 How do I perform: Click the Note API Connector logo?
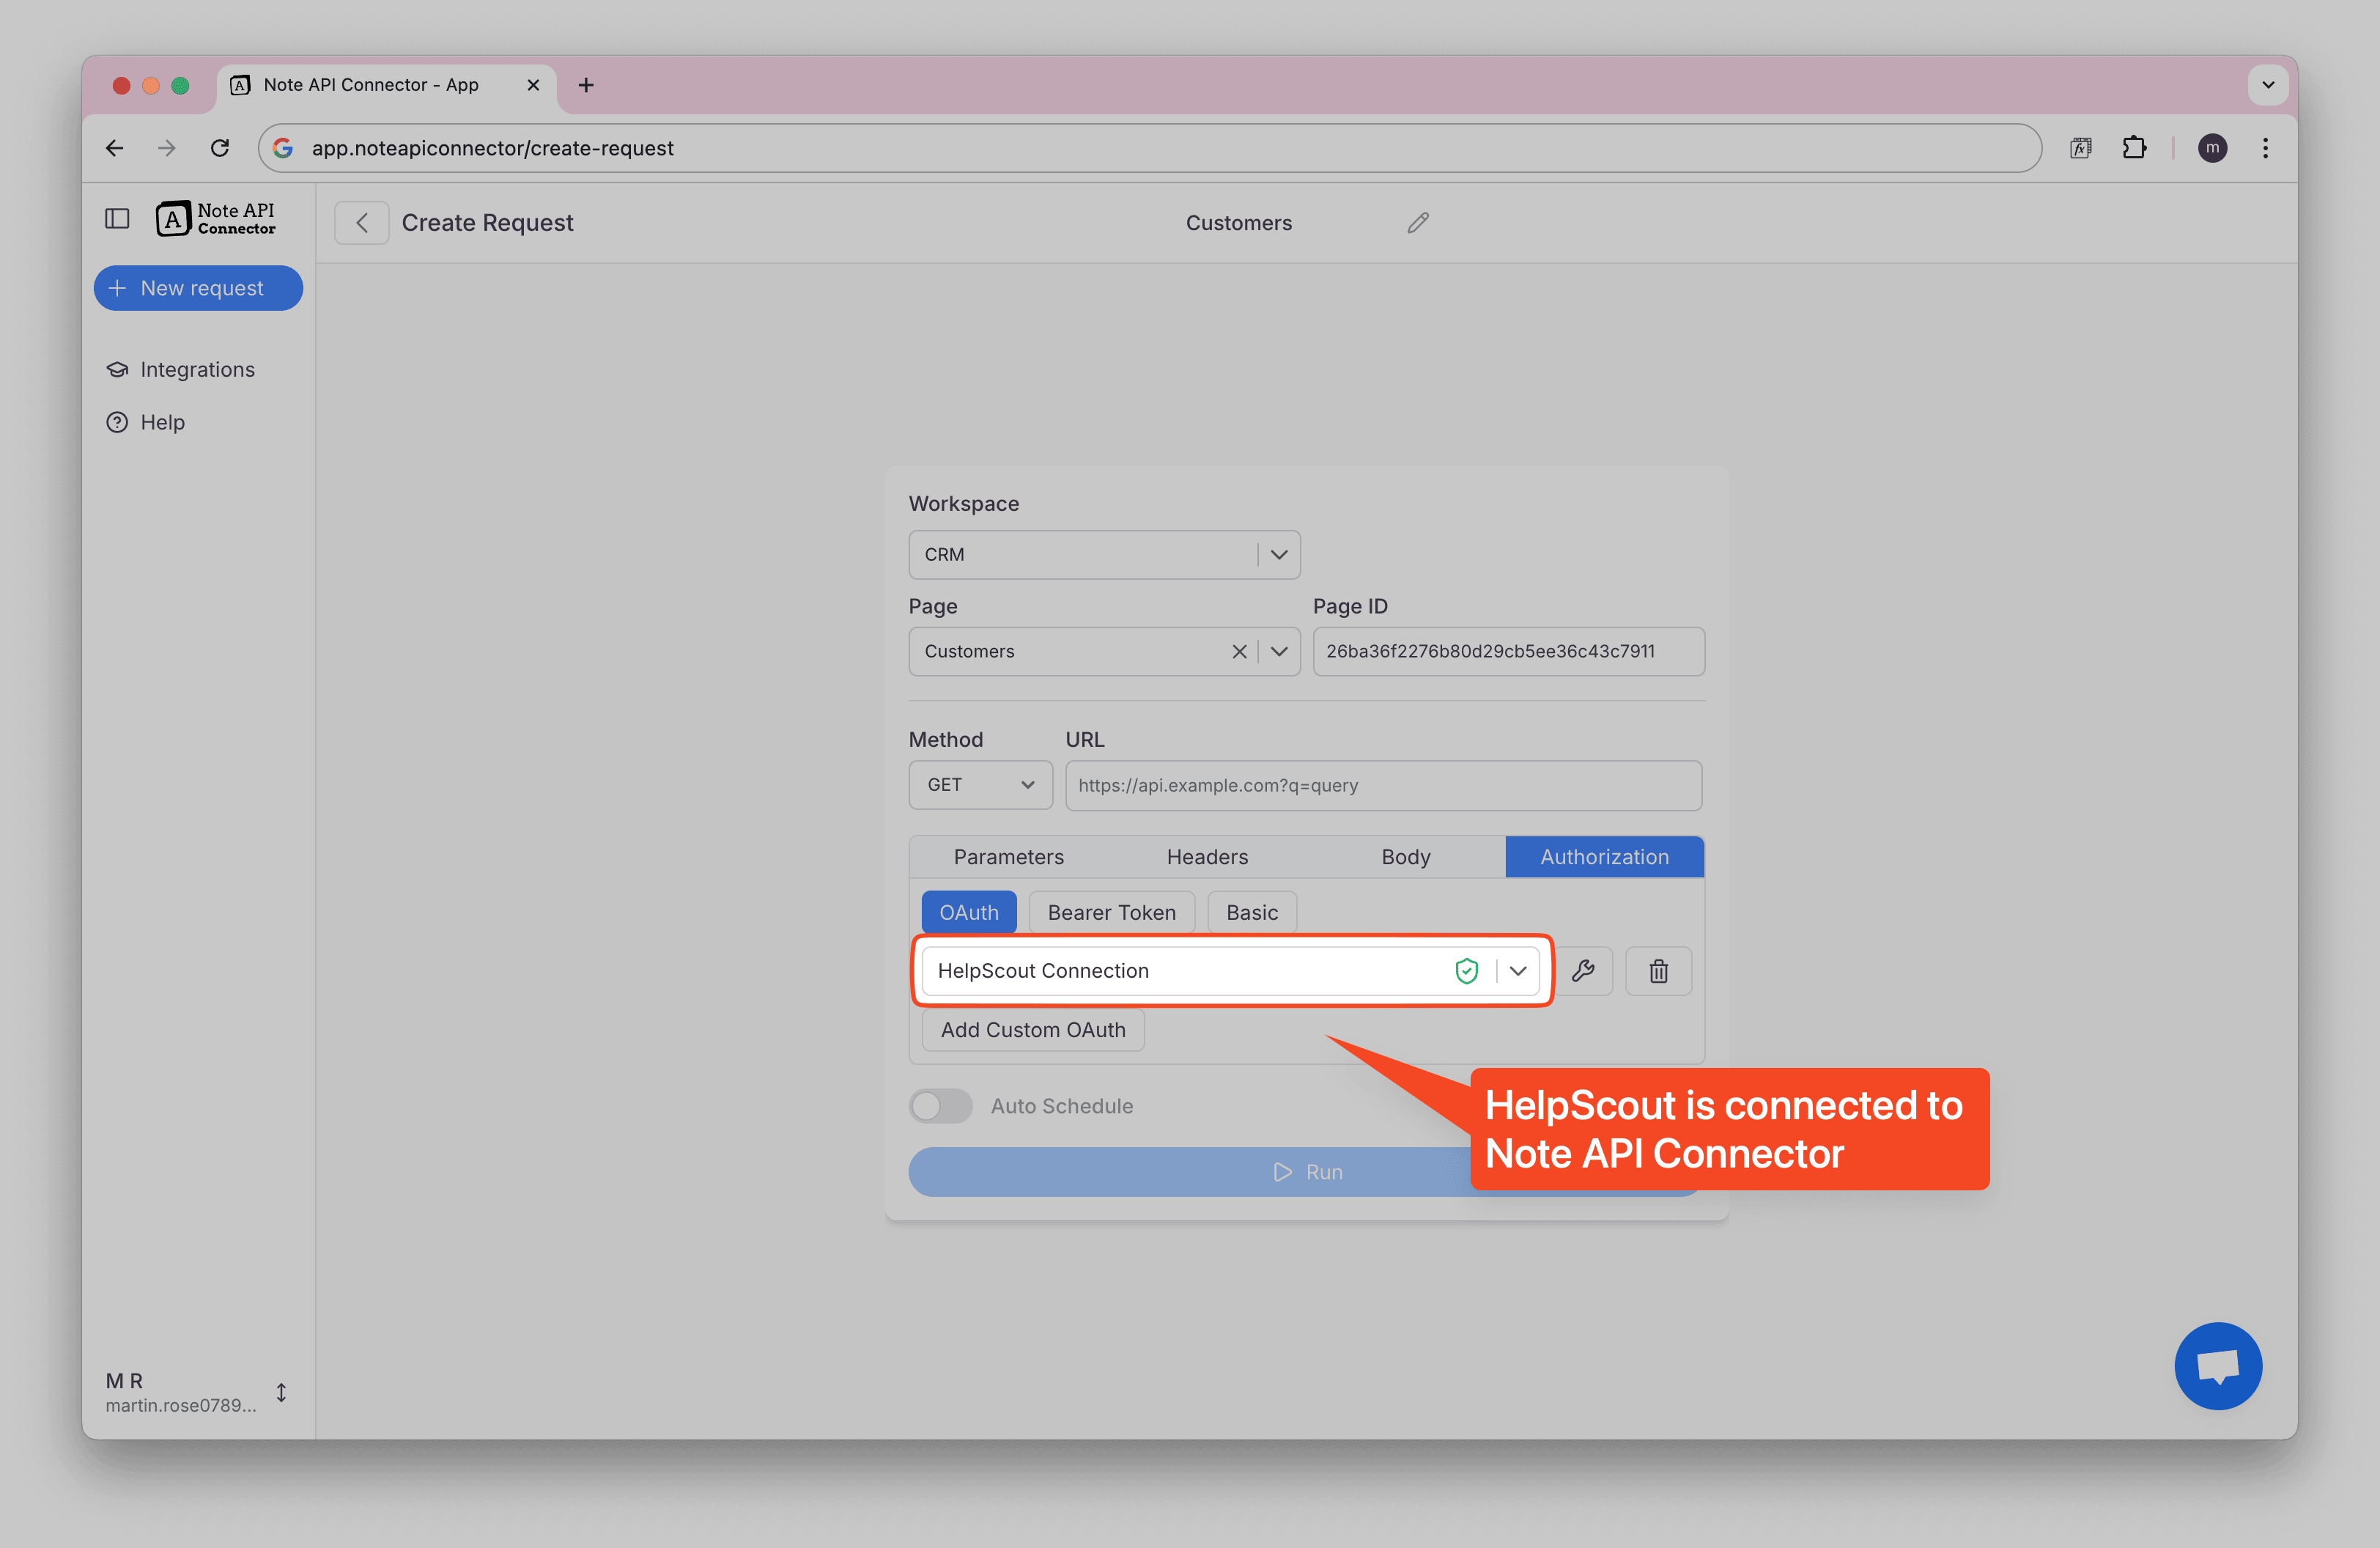(215, 219)
